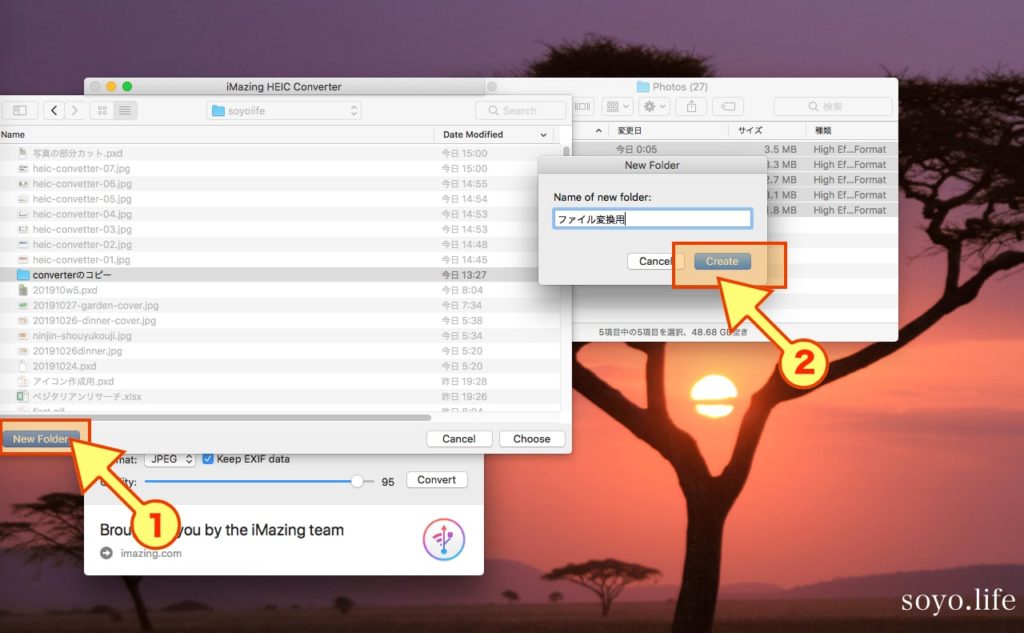The image size is (1024, 633).
Task: Click the tags icon in Photos Finder window
Action: (728, 106)
